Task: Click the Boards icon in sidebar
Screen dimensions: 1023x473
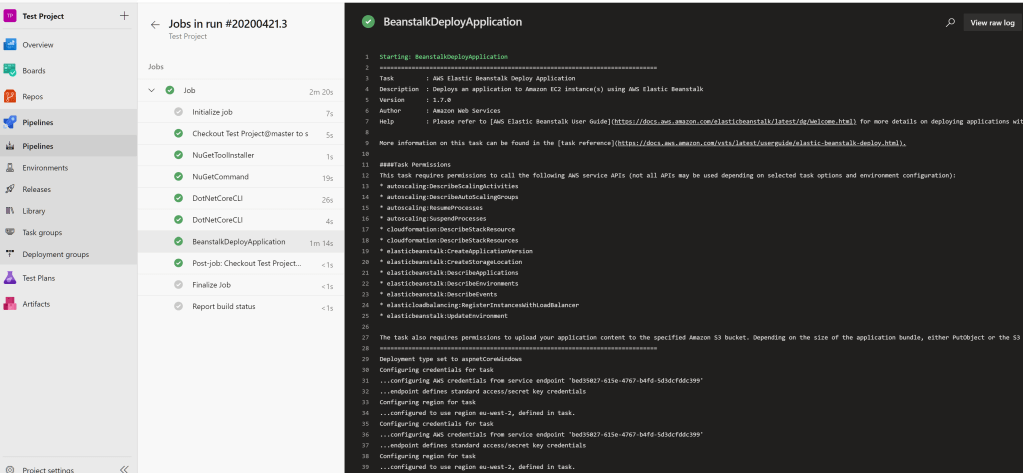Action: coord(10,70)
